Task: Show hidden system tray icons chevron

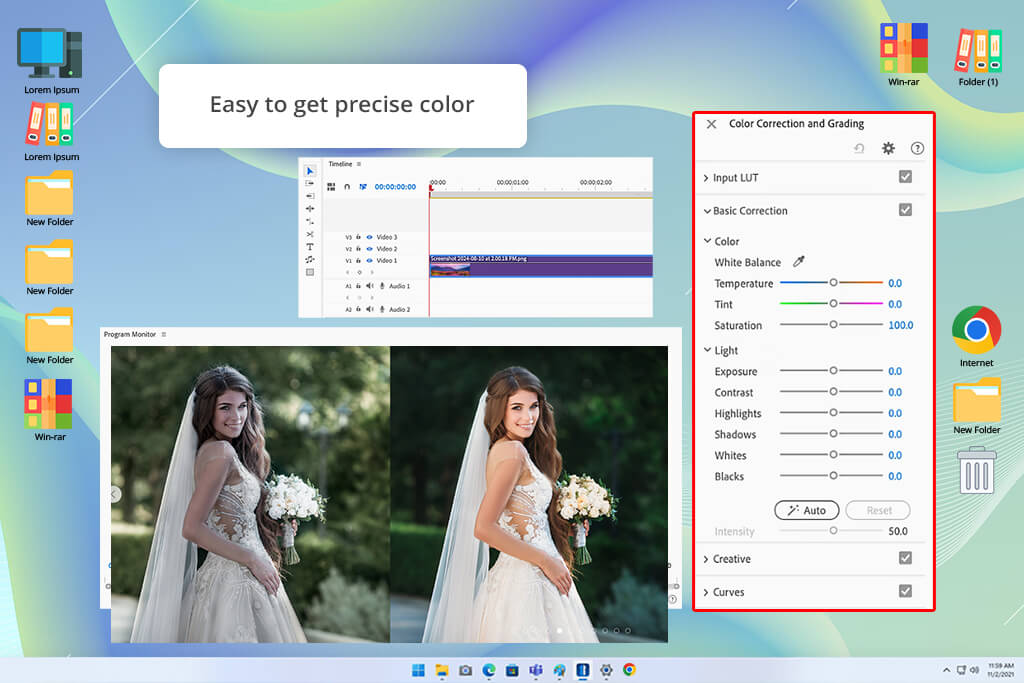Action: point(946,670)
